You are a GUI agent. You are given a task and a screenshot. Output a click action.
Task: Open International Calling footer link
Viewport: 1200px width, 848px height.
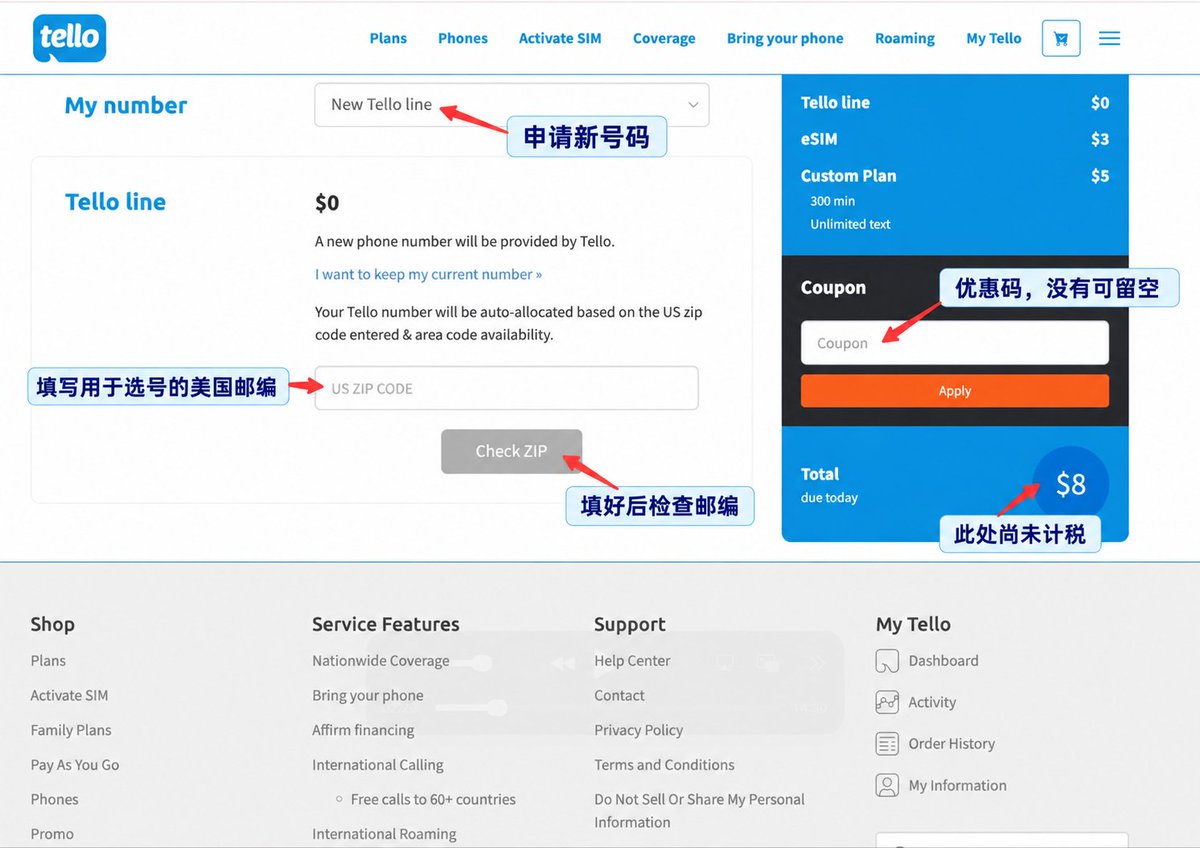tap(378, 765)
